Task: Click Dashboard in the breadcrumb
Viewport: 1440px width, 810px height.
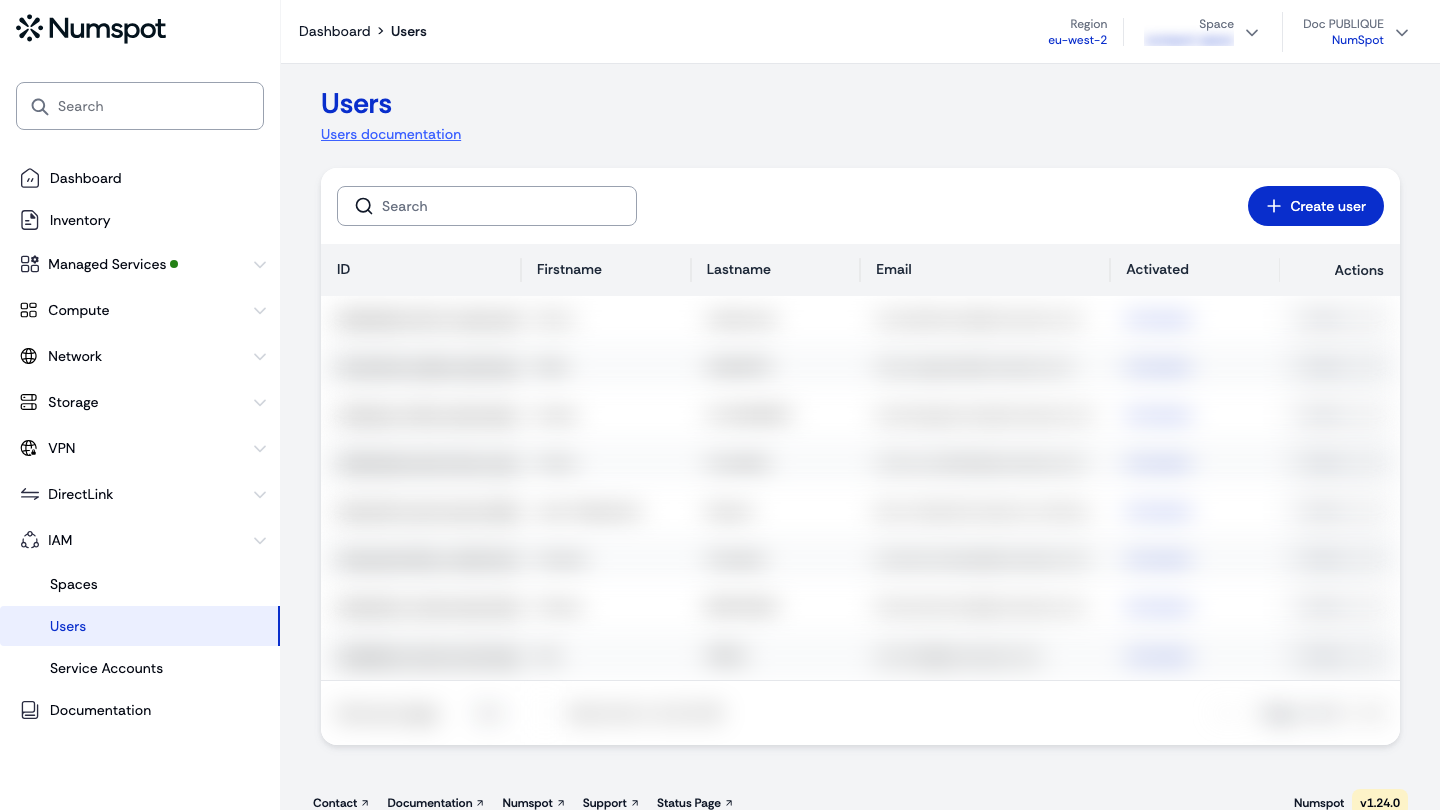Action: [x=334, y=31]
